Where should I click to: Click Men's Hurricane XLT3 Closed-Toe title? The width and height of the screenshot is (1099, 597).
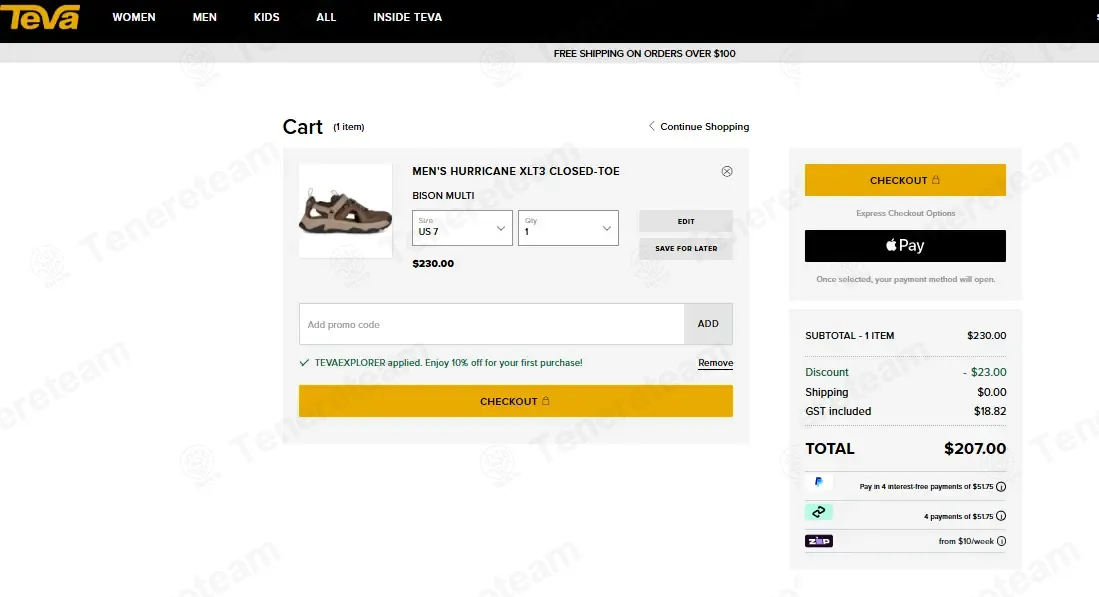516,171
